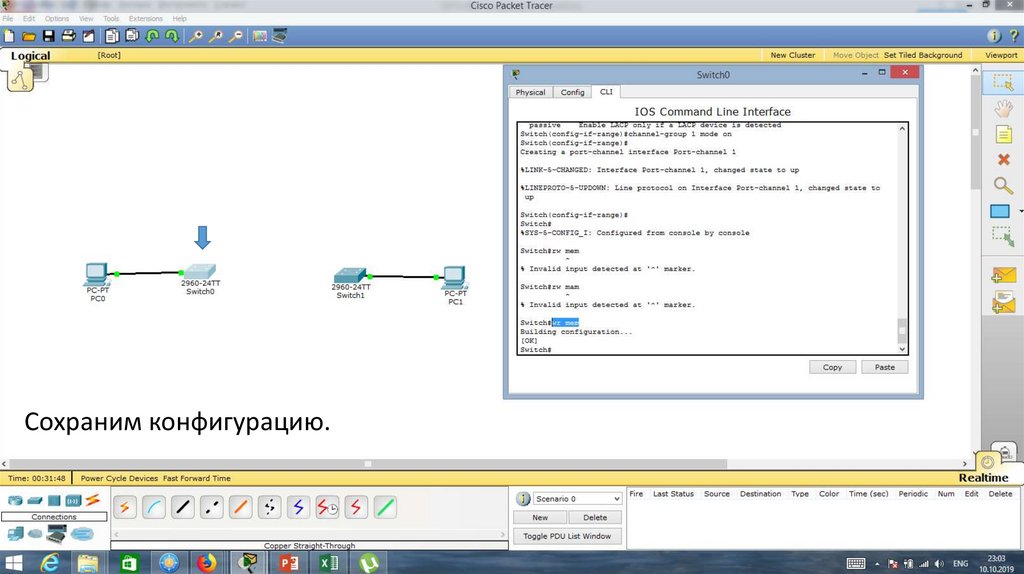Select the Place Note tool
1024x574 pixels.
click(x=1002, y=134)
